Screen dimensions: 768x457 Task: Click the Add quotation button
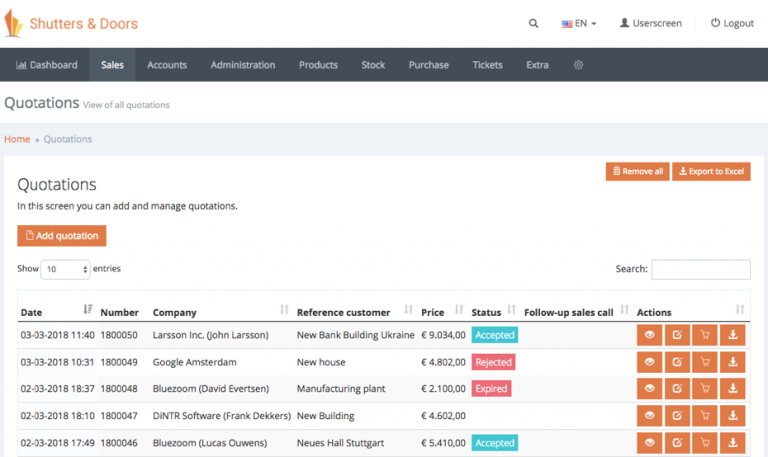[62, 236]
